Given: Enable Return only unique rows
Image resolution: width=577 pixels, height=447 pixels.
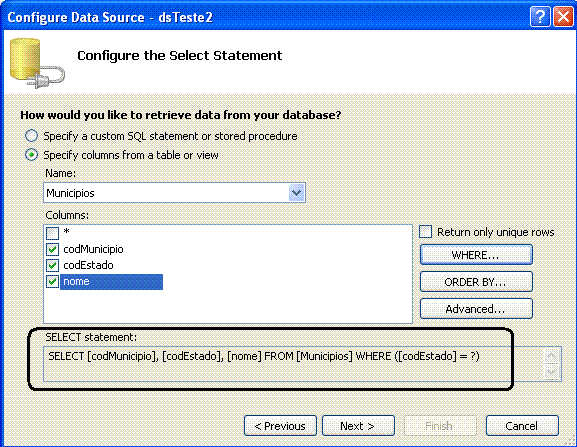Looking at the screenshot, I should click(x=425, y=232).
